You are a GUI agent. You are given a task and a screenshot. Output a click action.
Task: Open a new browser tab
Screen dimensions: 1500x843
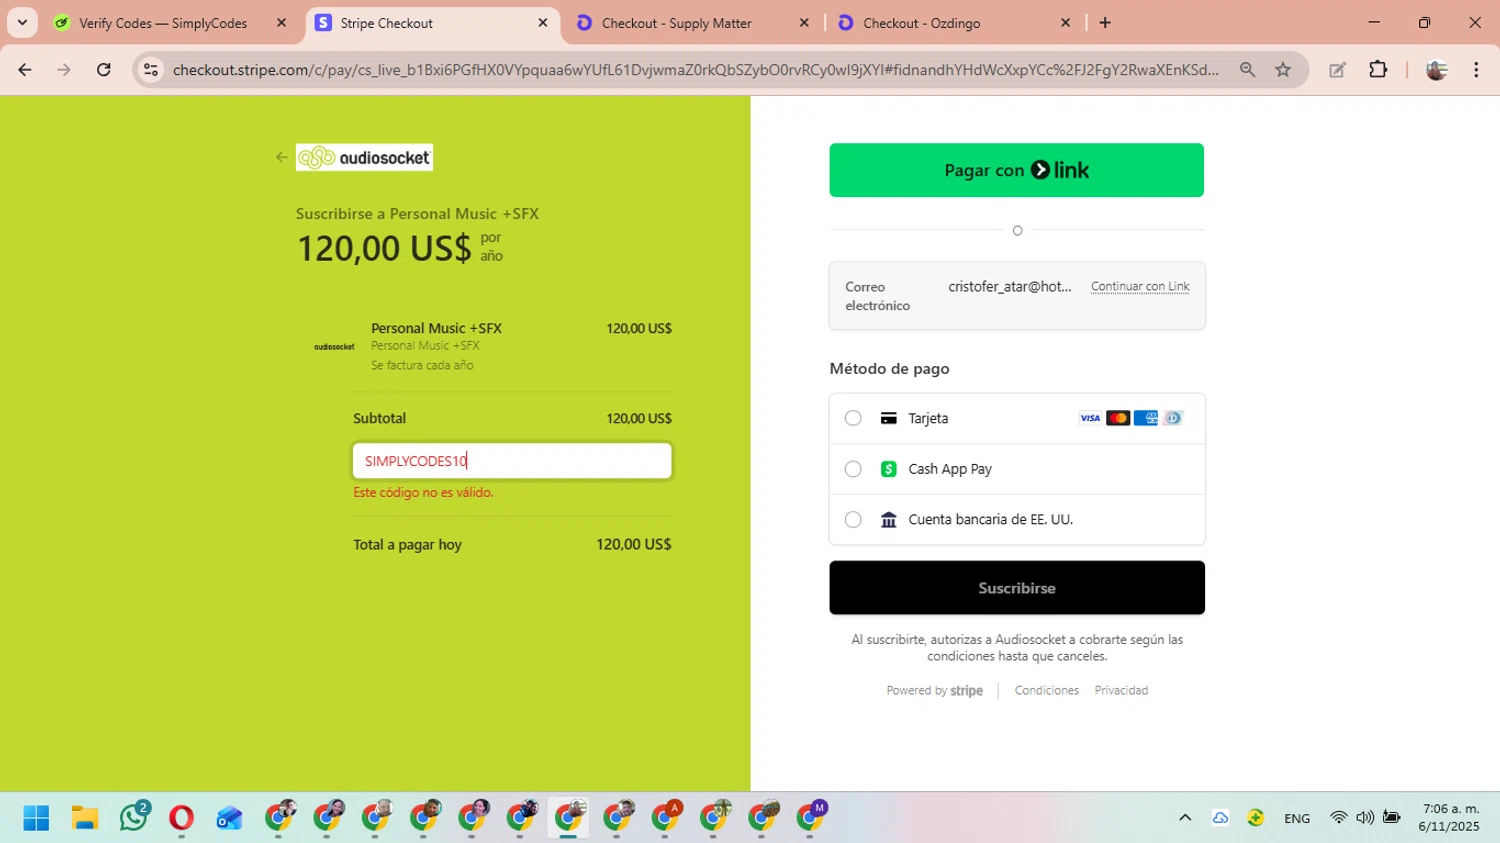point(1105,23)
